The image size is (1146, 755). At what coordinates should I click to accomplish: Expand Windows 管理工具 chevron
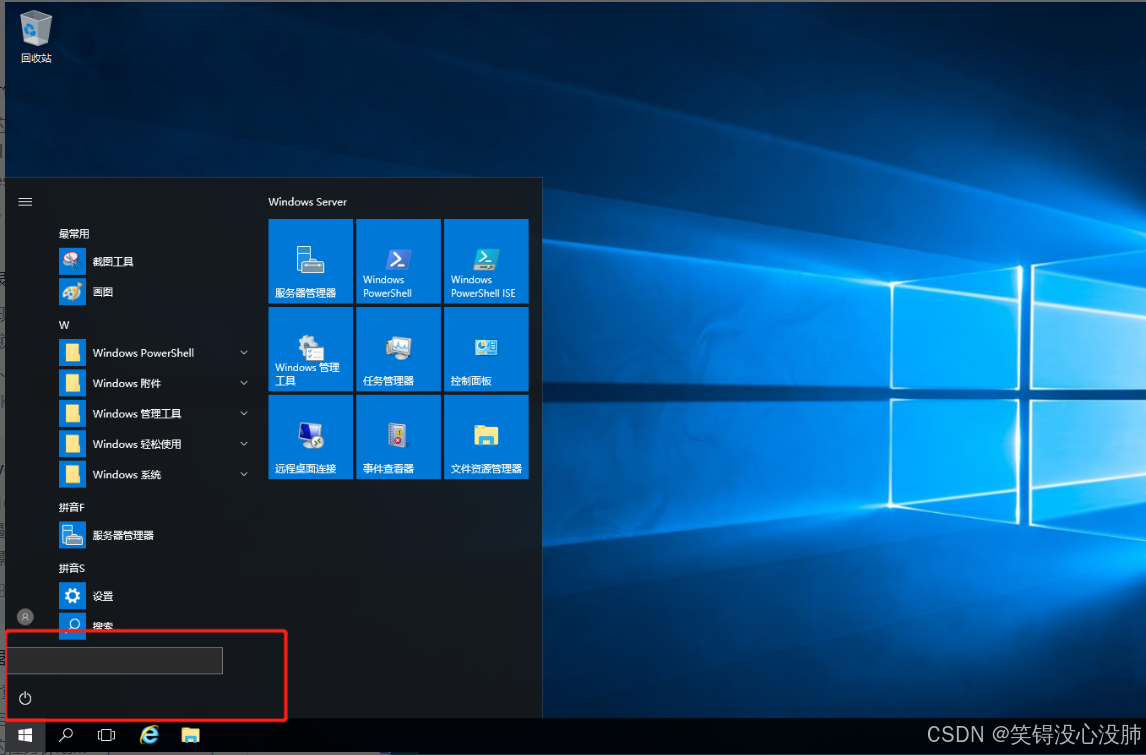point(244,414)
